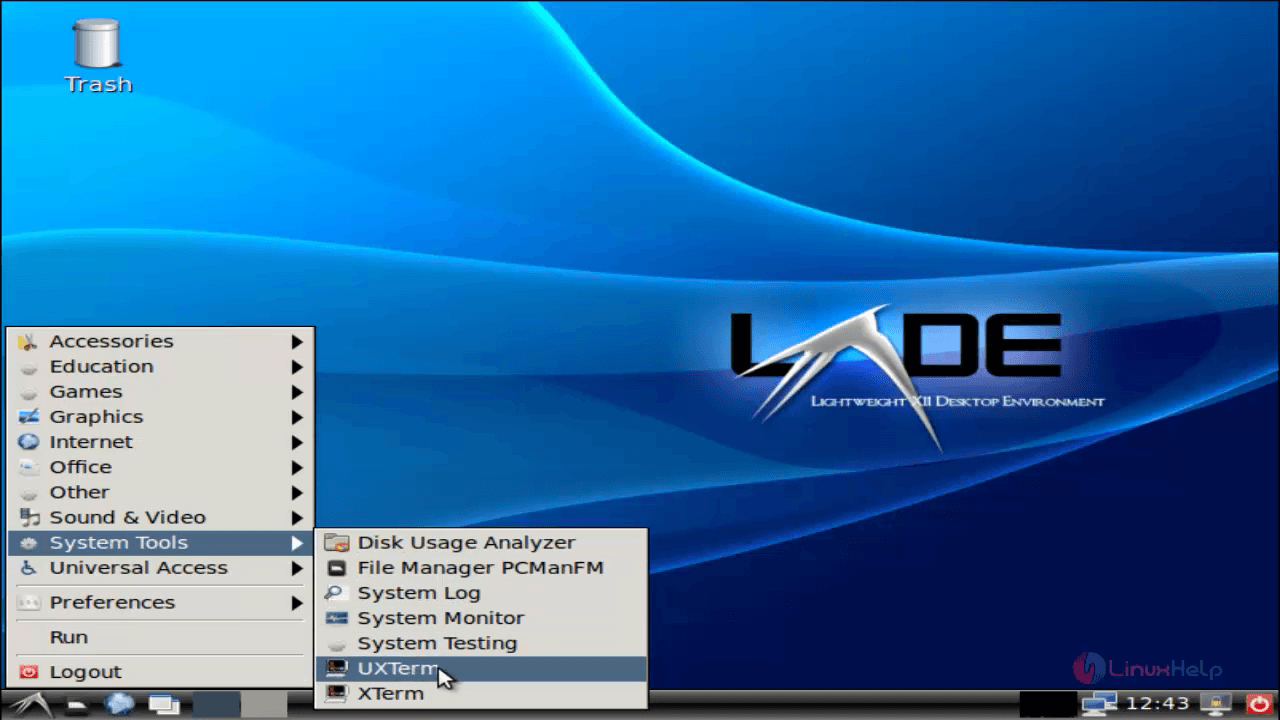Viewport: 1280px width, 720px height.
Task: Expand the Preferences submenu arrow
Action: [297, 603]
